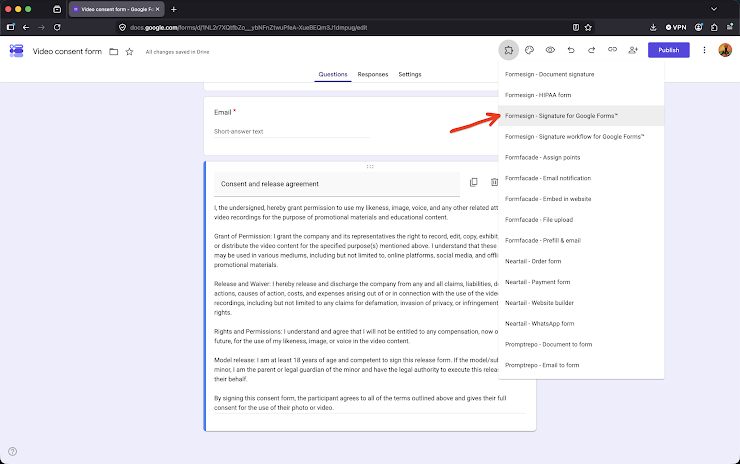Go to Google Forms home icon
Viewport: 740px width, 464px height.
(x=17, y=51)
